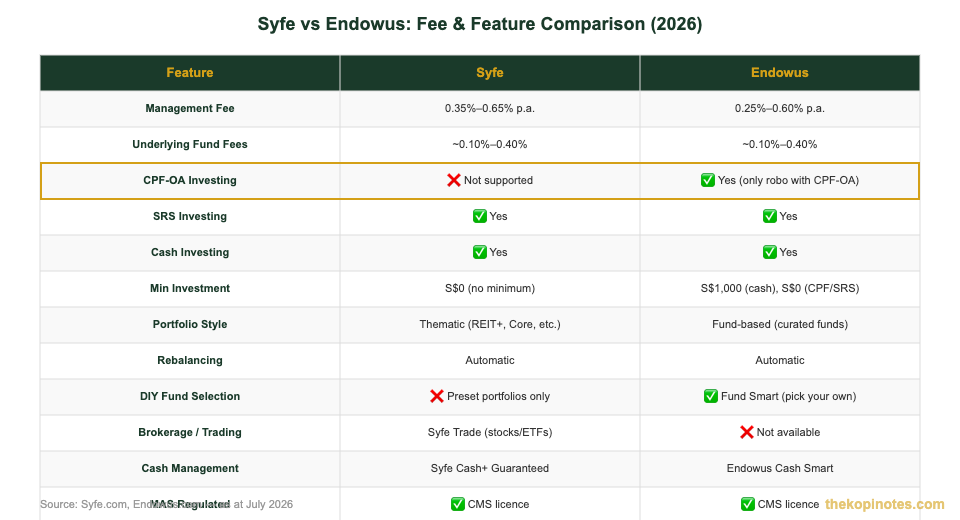Select the Brokerage / Trading label
This screenshot has width=960, height=520.
click(x=190, y=432)
